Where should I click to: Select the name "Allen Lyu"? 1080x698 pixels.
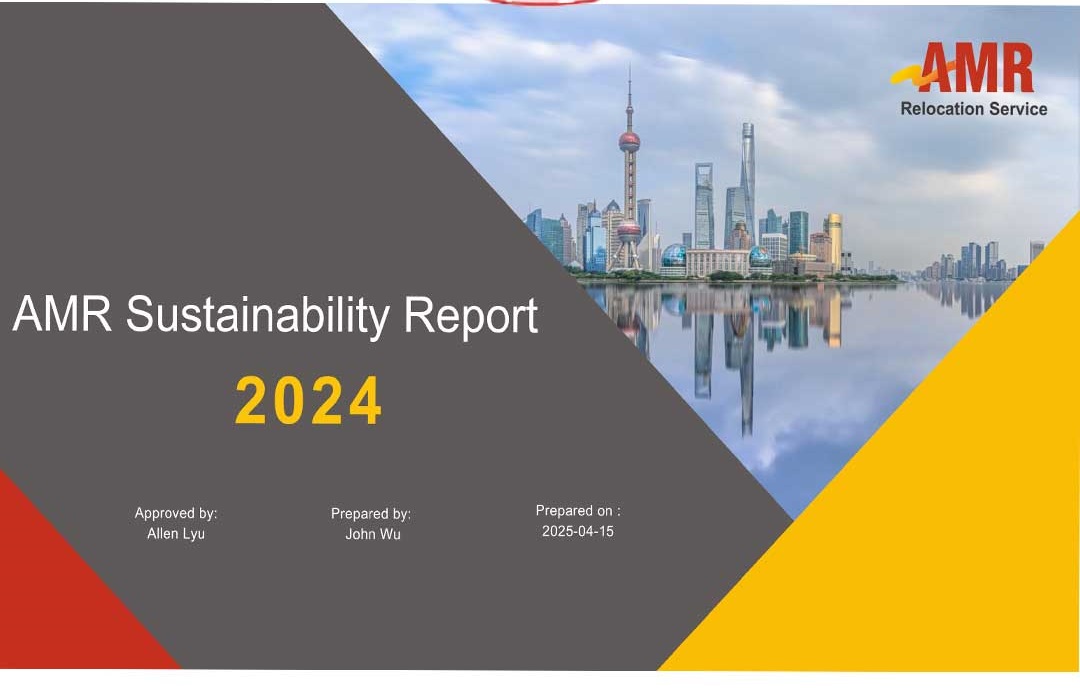[x=176, y=534]
